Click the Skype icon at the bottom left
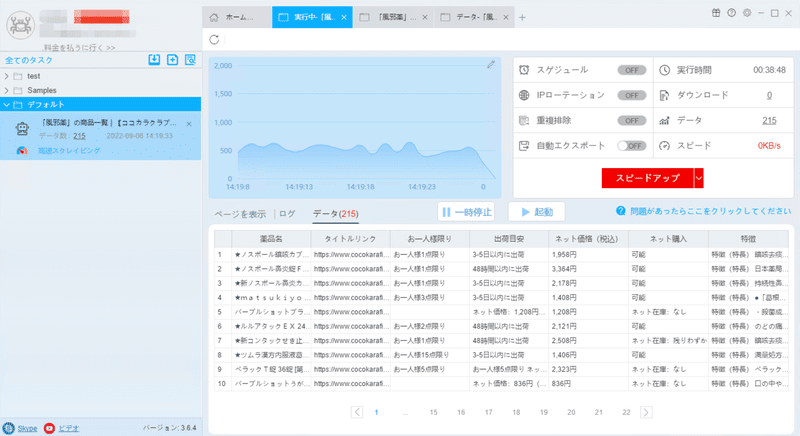 click(x=8, y=428)
